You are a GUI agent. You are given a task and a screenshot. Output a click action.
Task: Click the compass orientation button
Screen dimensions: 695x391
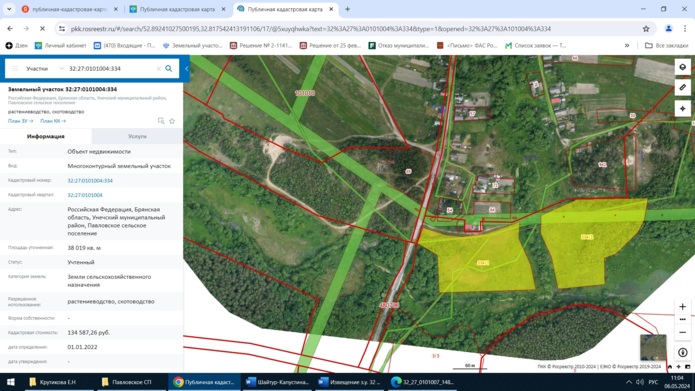(x=683, y=352)
